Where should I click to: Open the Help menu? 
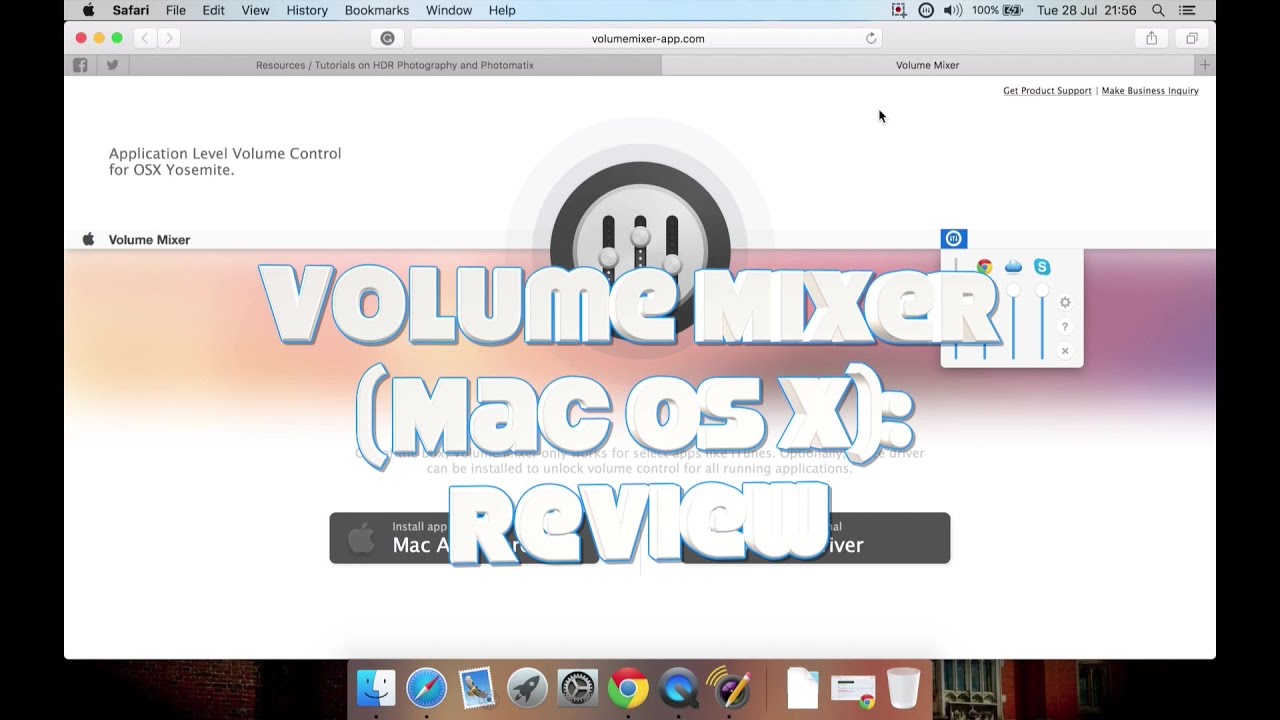[502, 10]
